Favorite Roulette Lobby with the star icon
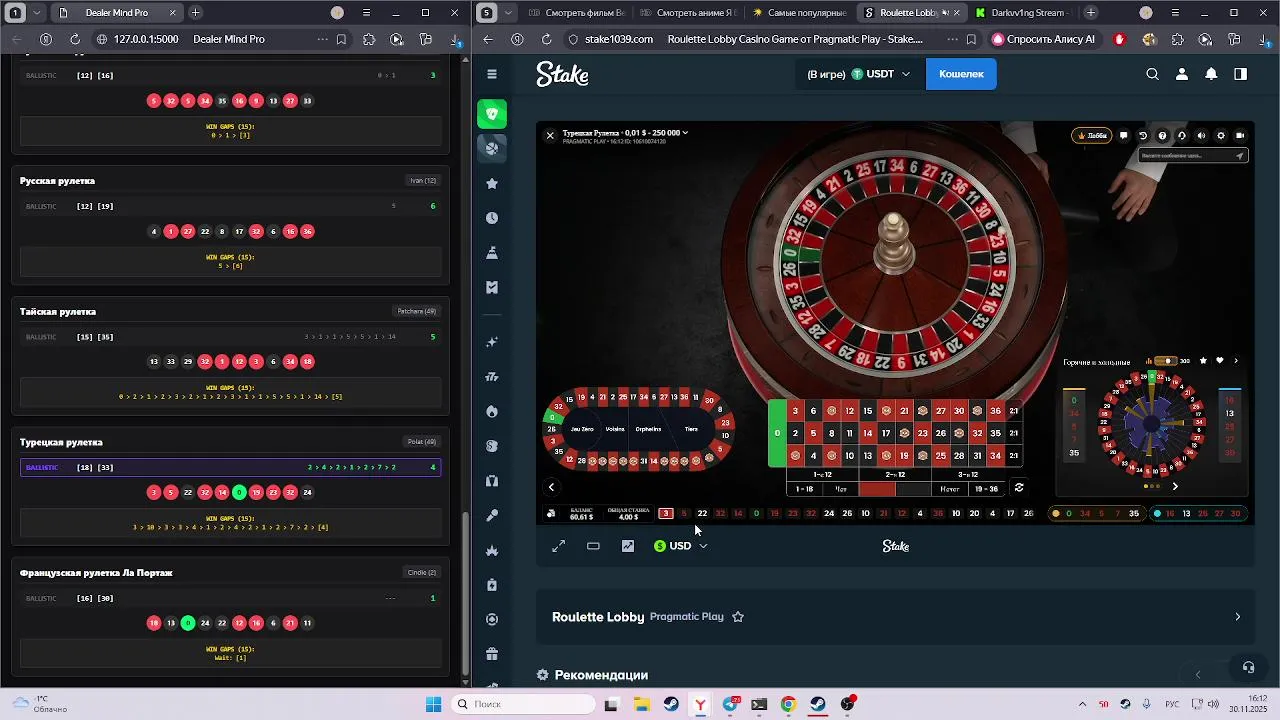 [738, 617]
